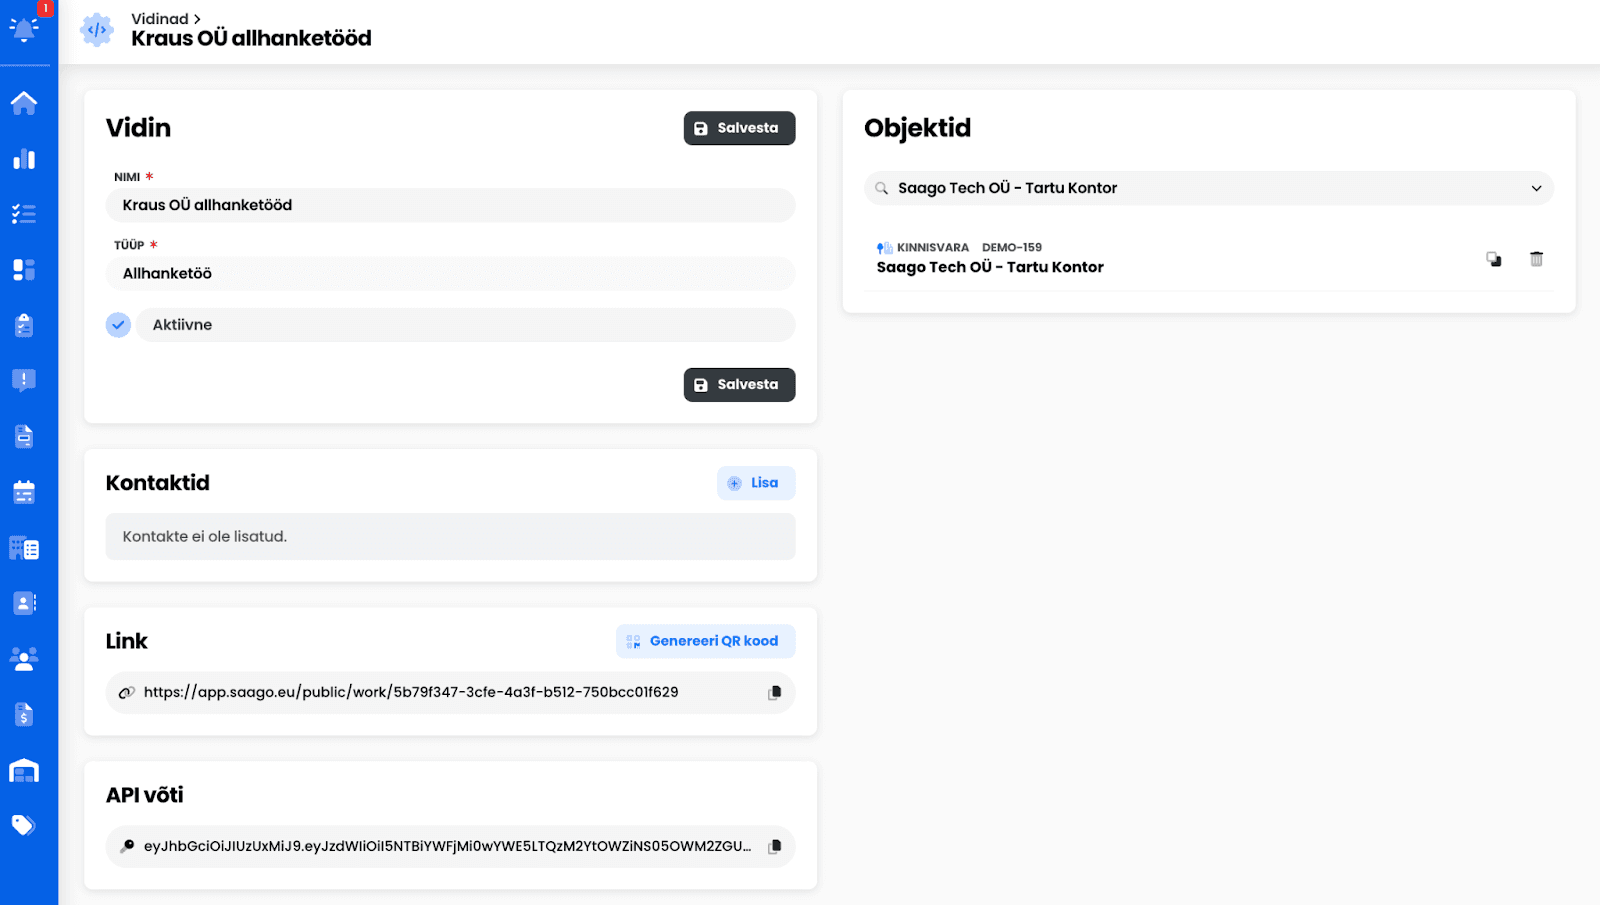Open the calendar icon in sidebar
The width and height of the screenshot is (1600, 905).
point(24,492)
